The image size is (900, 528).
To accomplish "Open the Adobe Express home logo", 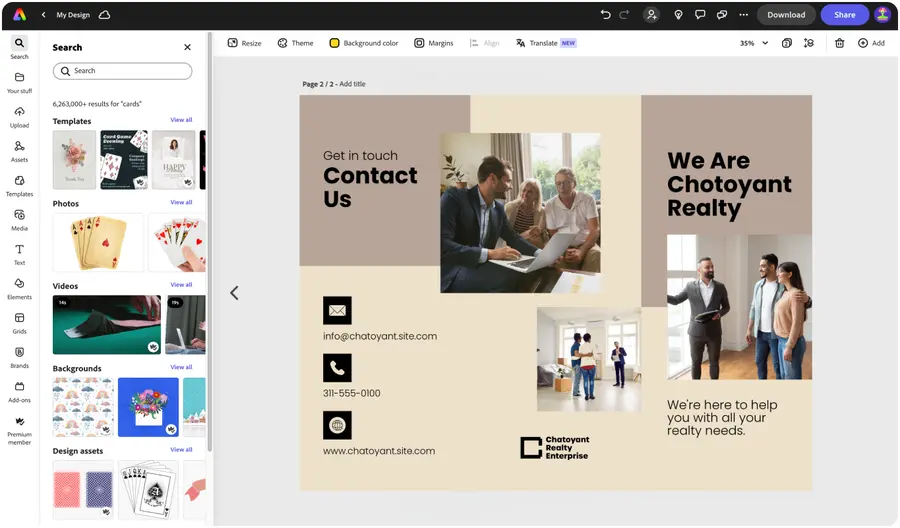I will (x=20, y=15).
